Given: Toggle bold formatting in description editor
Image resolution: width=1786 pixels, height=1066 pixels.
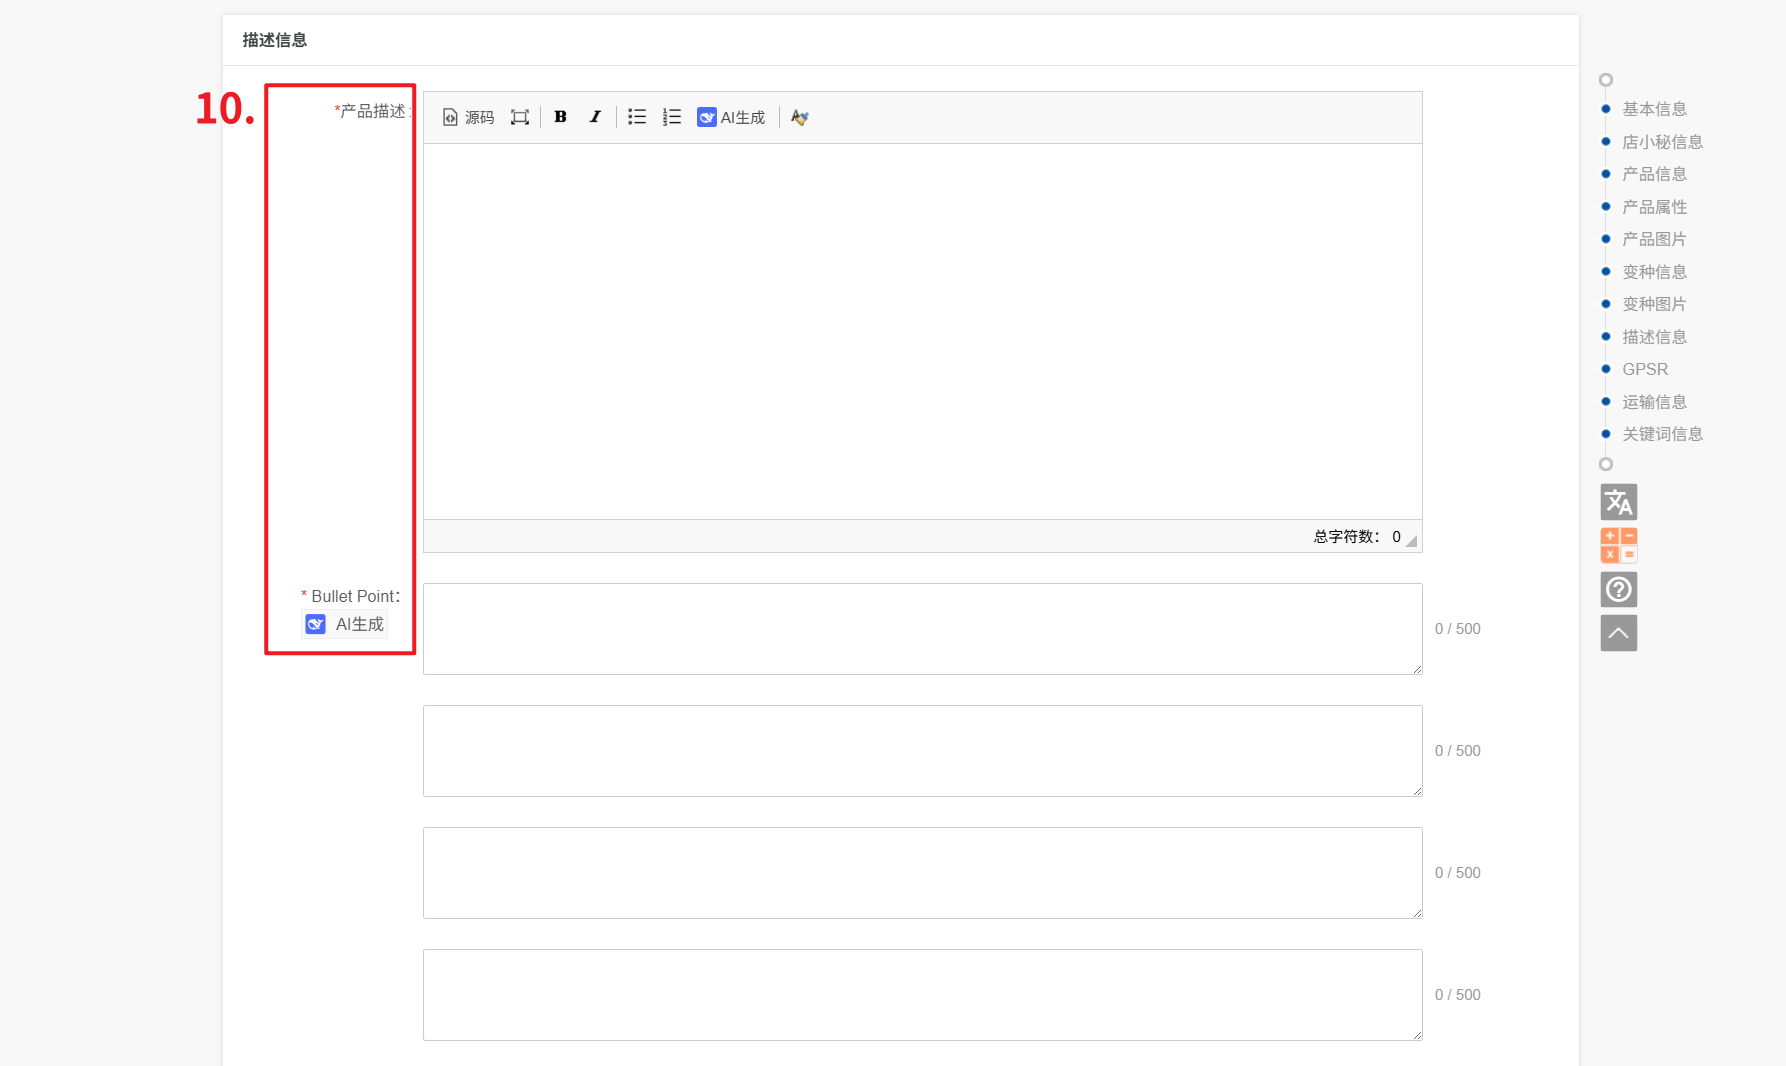Looking at the screenshot, I should tap(560, 117).
